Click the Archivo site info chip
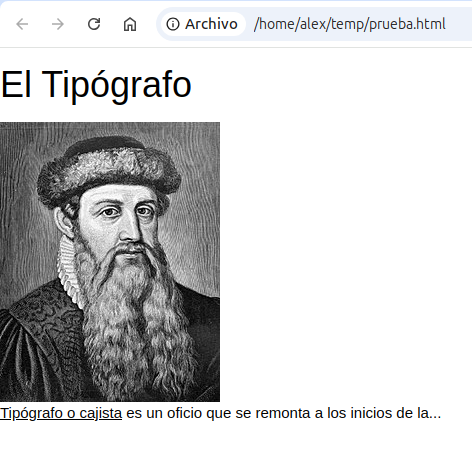The image size is (472, 458). point(203,24)
